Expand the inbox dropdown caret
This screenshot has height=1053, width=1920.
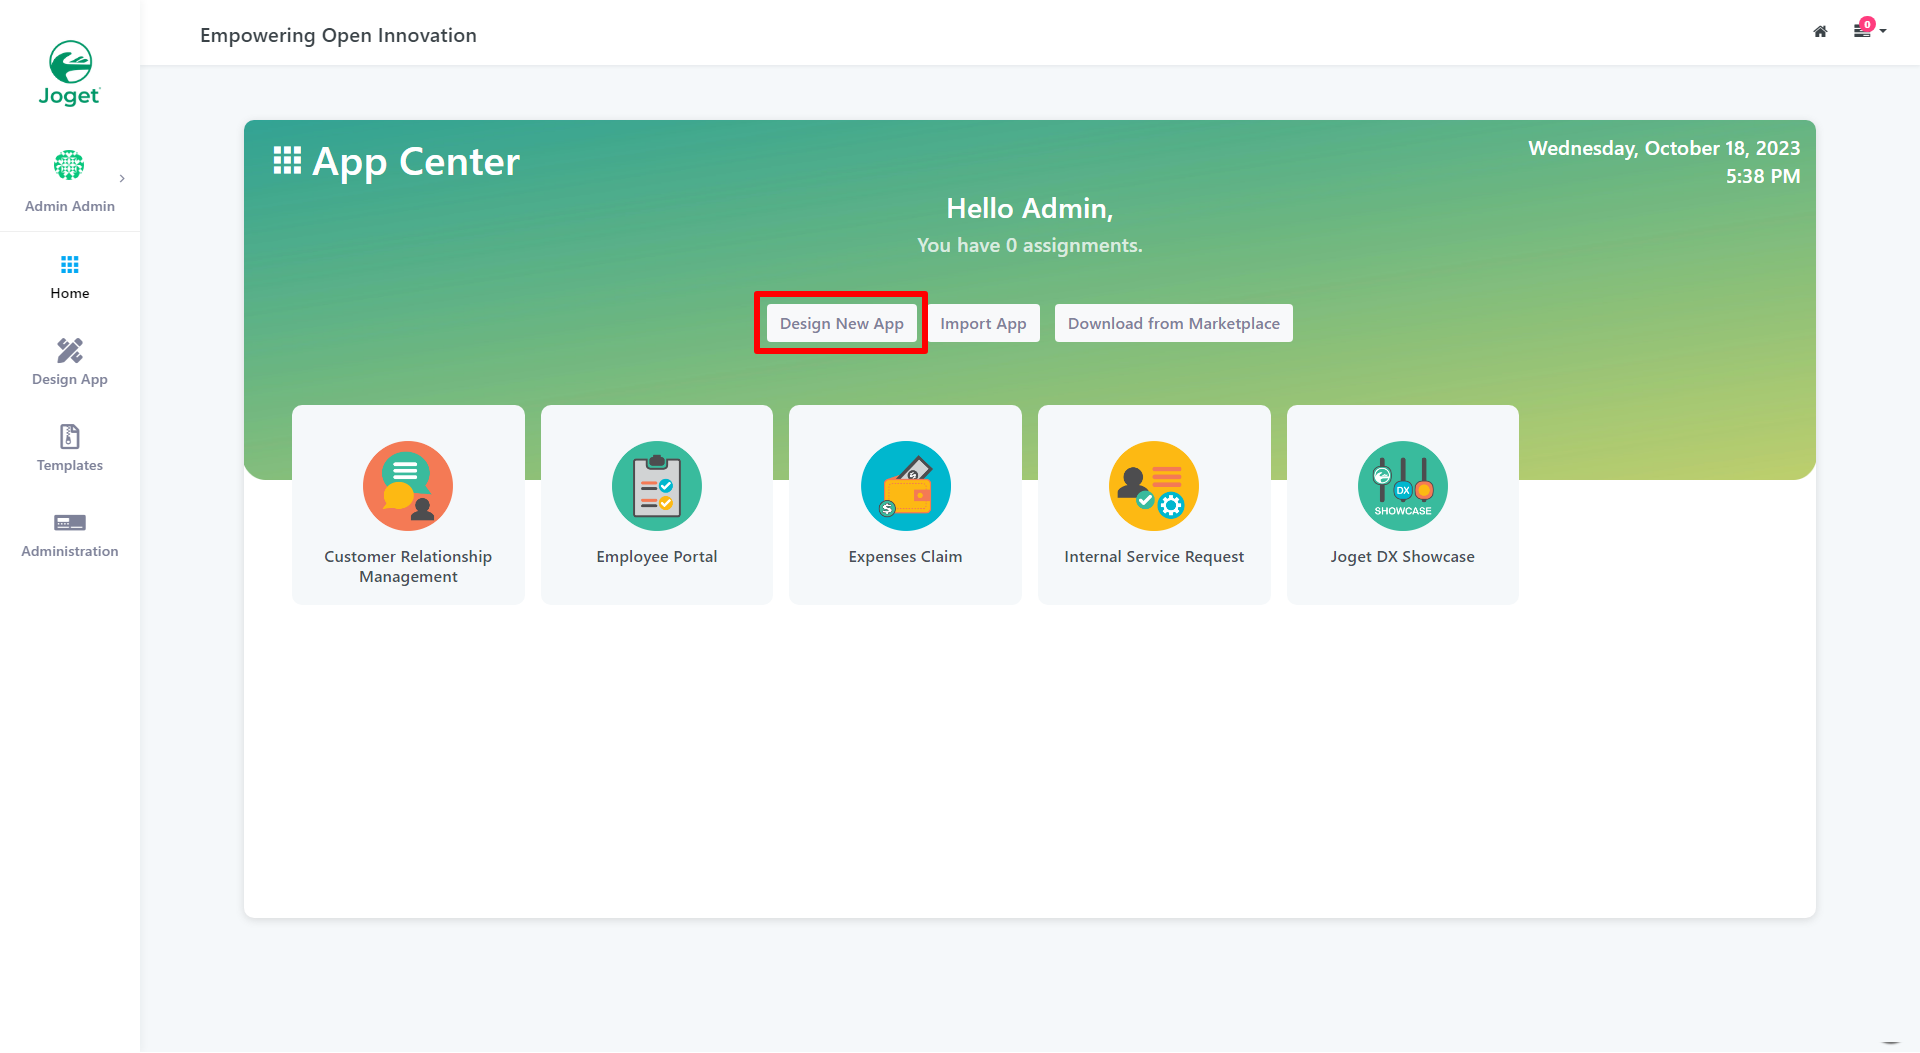[1883, 31]
